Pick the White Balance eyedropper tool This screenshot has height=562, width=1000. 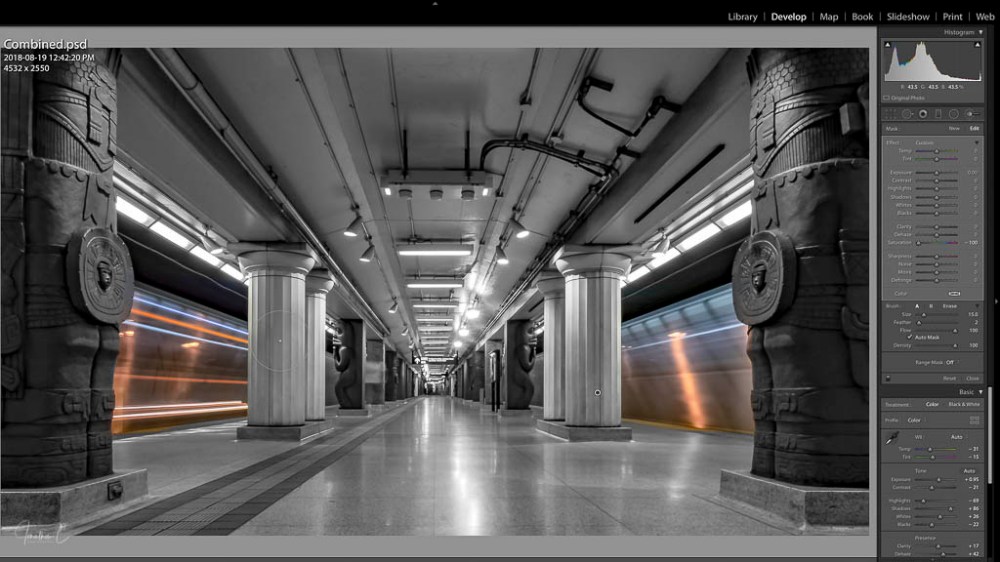click(x=892, y=438)
